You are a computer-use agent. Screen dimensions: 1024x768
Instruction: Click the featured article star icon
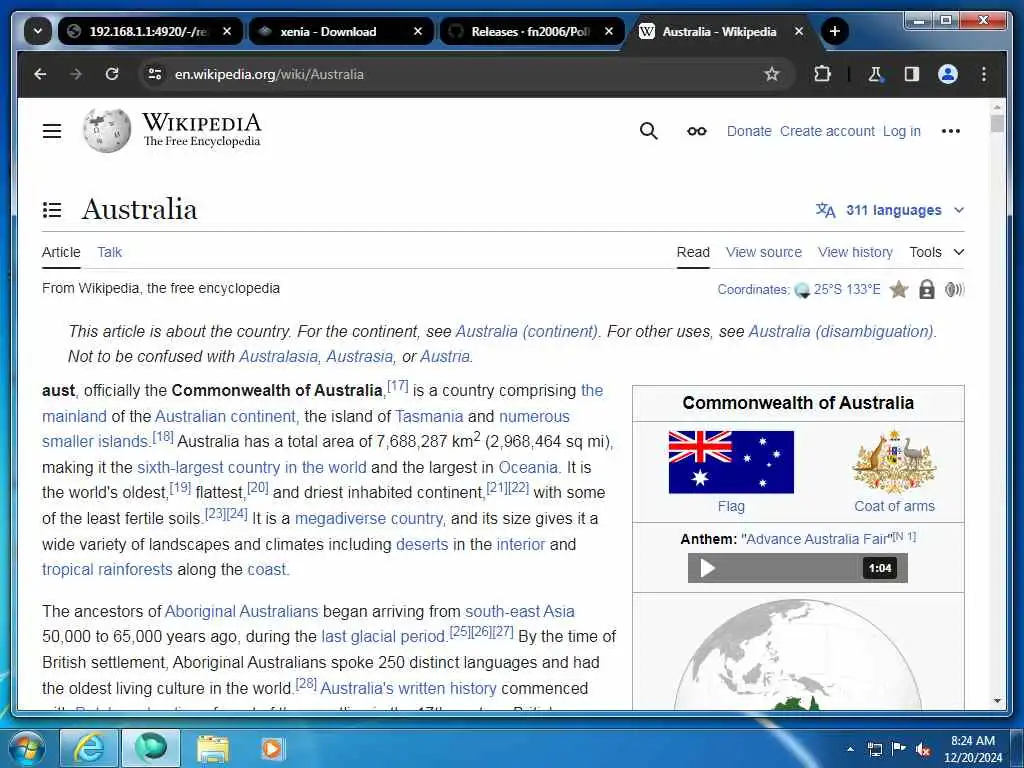899,289
